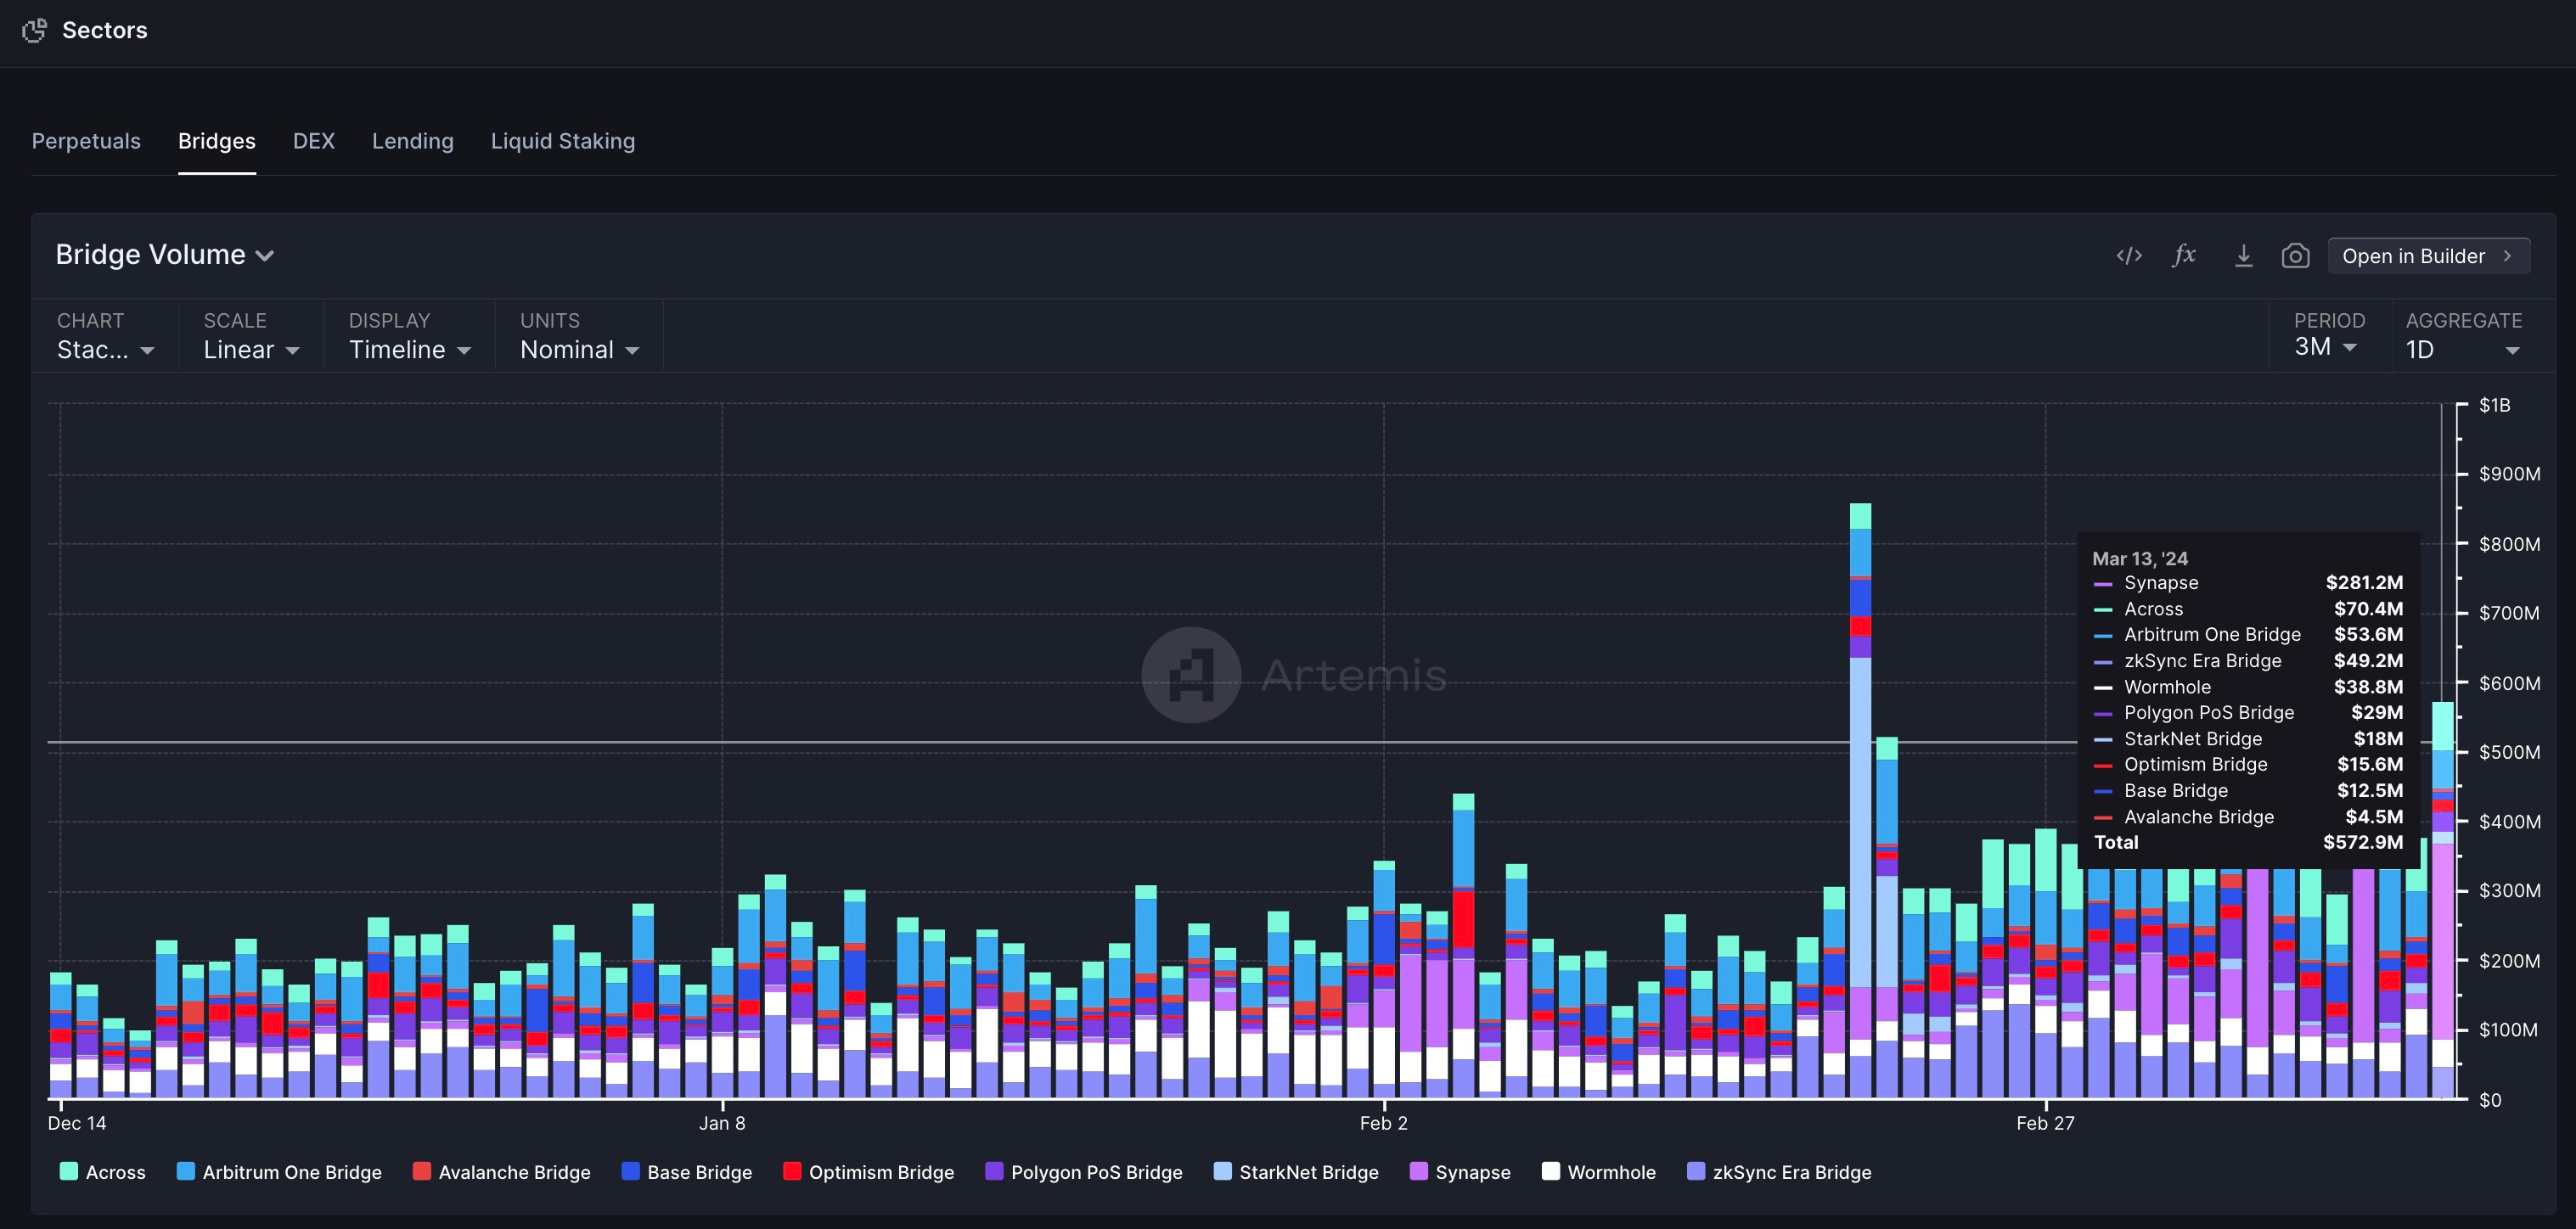Image resolution: width=2576 pixels, height=1229 pixels.
Task: Click Wormhole $38.8M tooltip row
Action: (x=2248, y=687)
